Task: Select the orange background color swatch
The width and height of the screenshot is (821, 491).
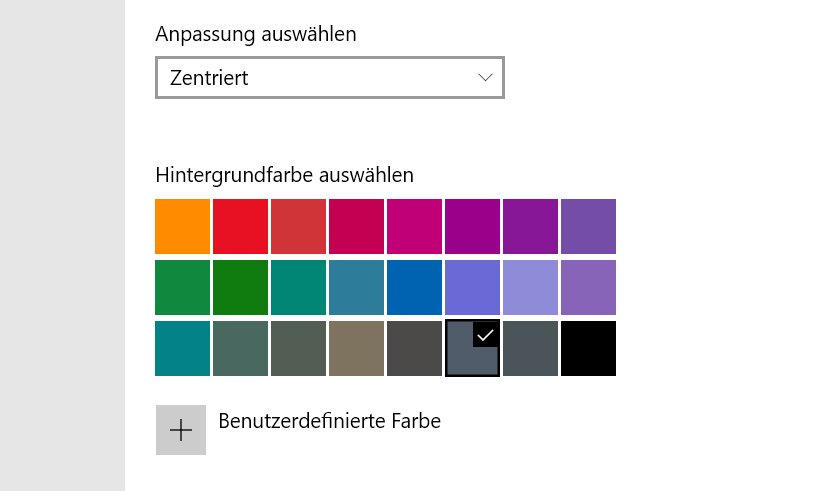Action: tap(183, 227)
